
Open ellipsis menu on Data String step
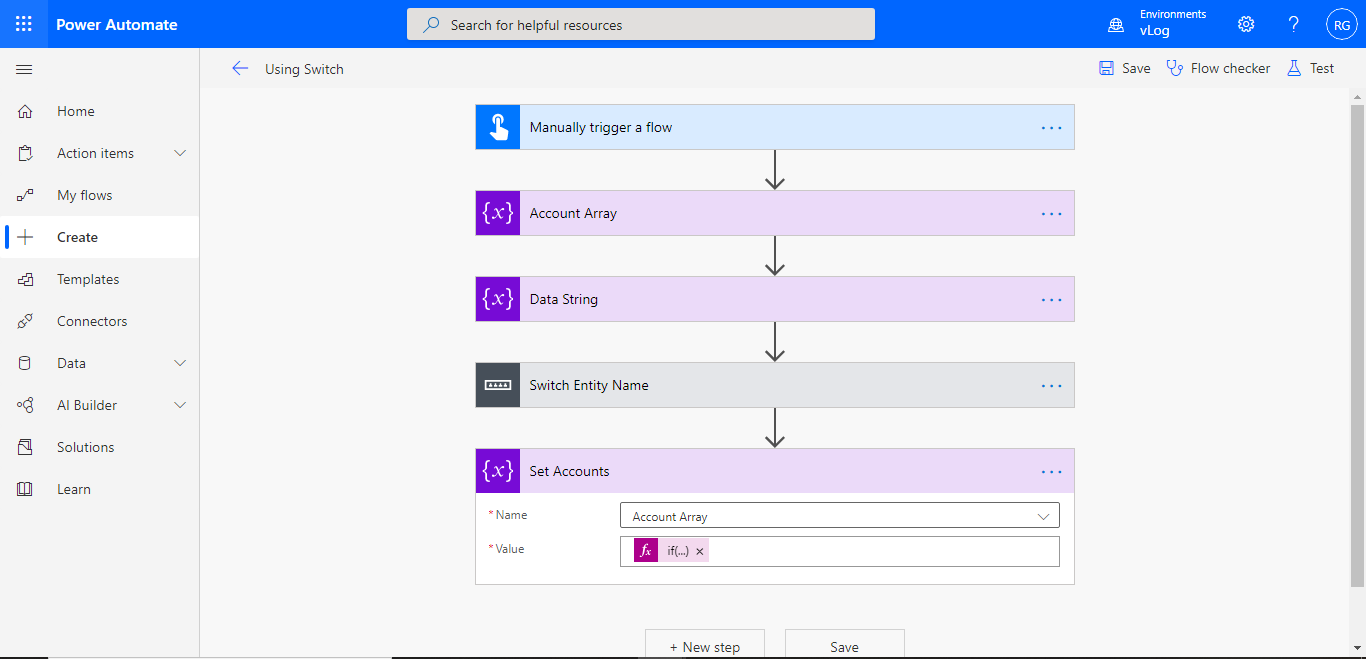click(x=1051, y=299)
